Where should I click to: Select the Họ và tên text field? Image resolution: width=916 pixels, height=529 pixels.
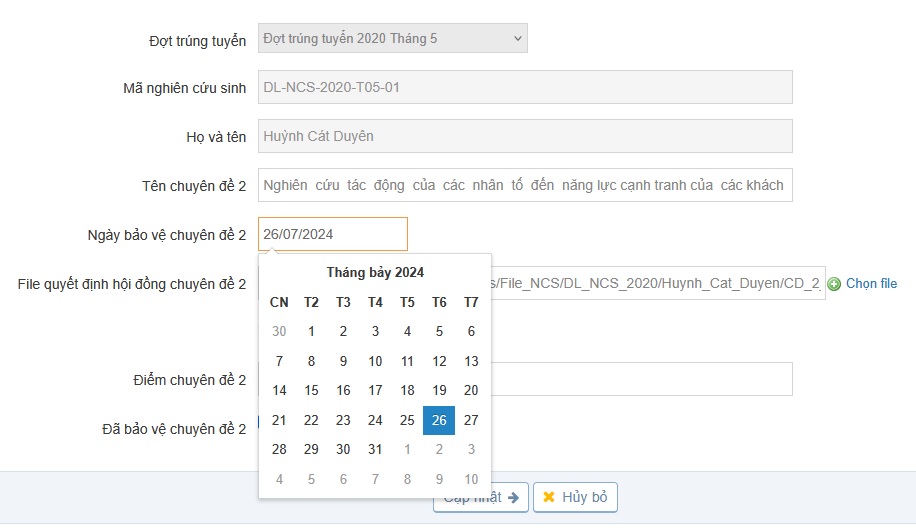coord(524,136)
